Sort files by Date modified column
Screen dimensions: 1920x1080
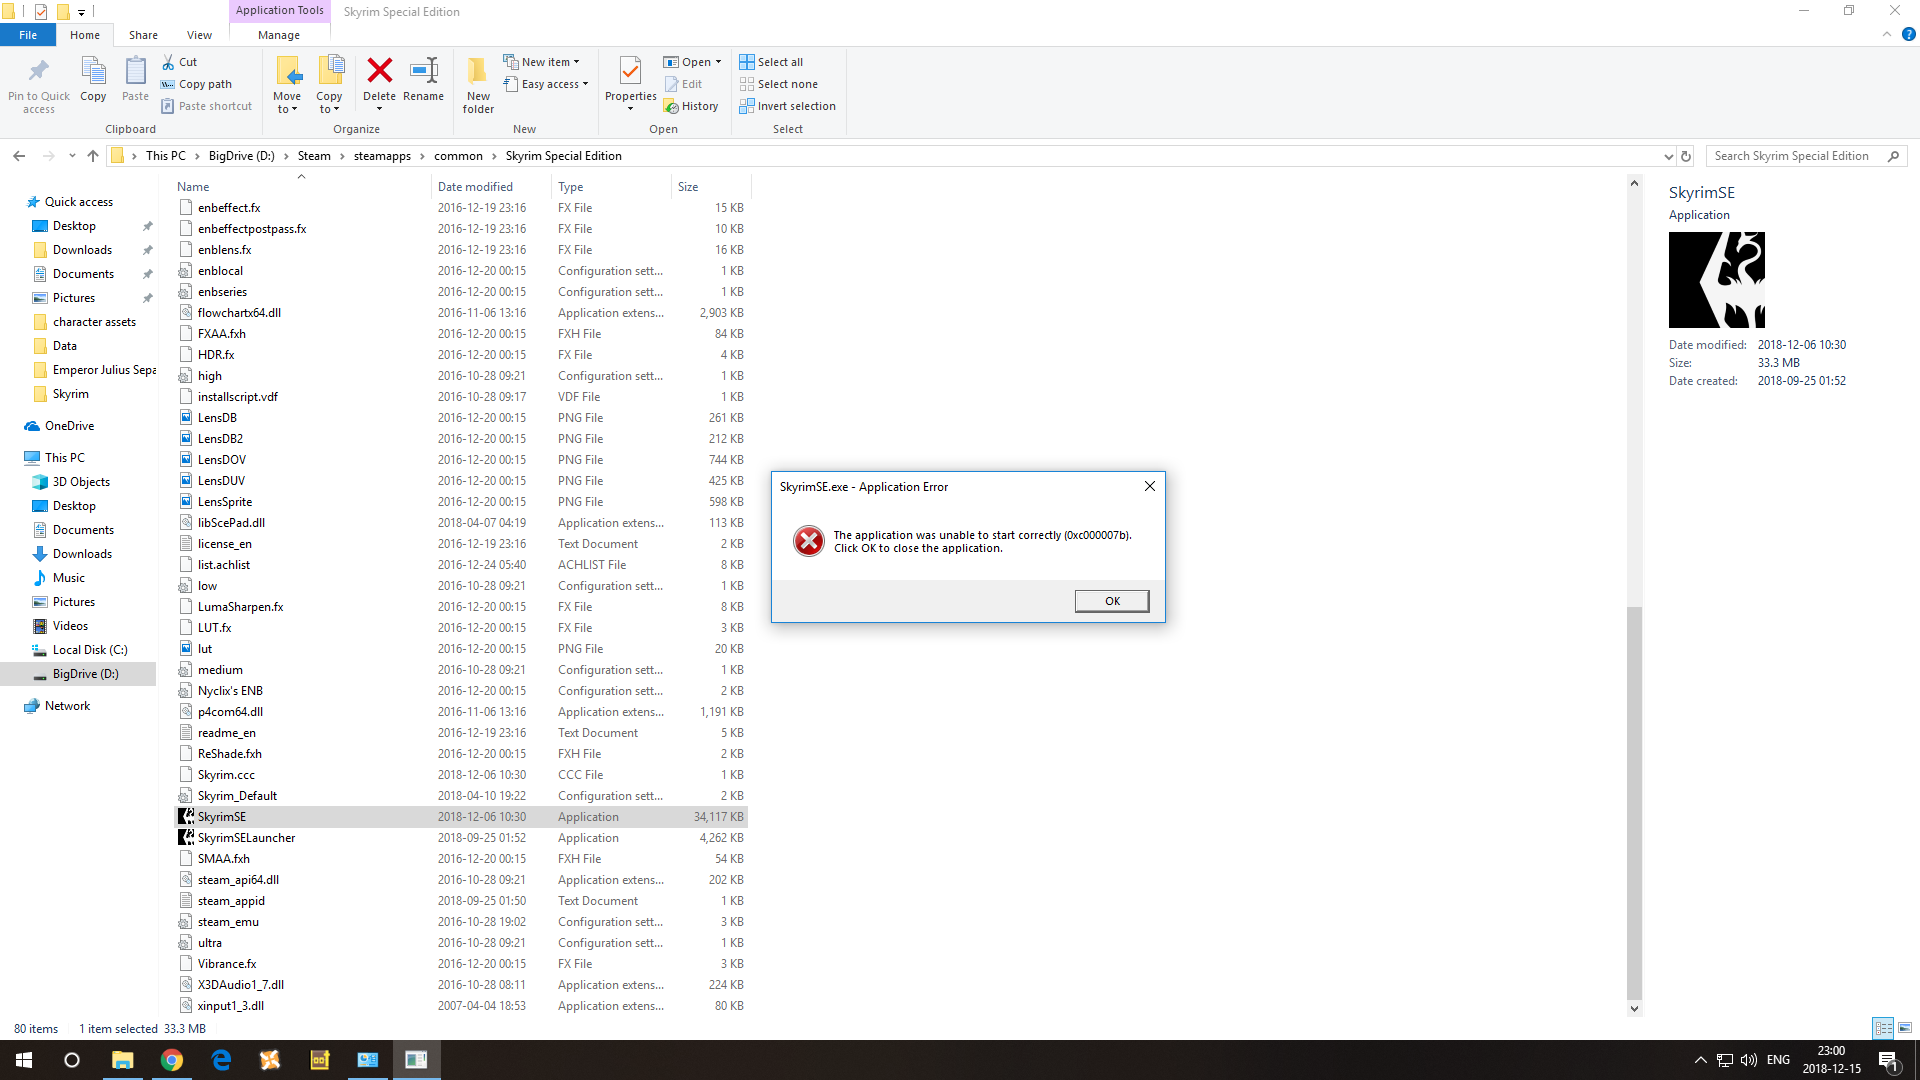pos(491,187)
